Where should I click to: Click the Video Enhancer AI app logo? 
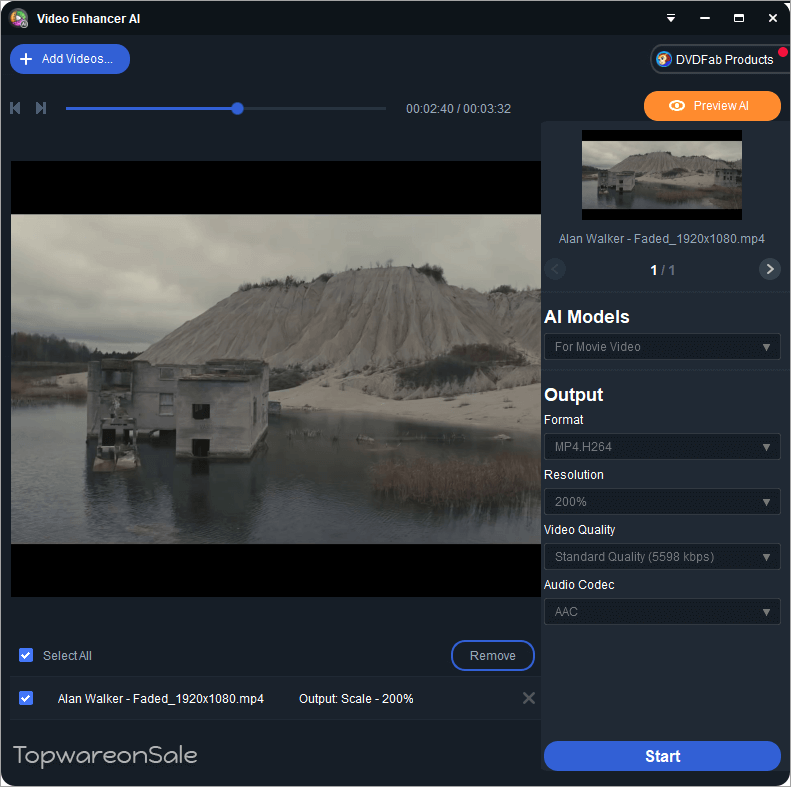(19, 18)
